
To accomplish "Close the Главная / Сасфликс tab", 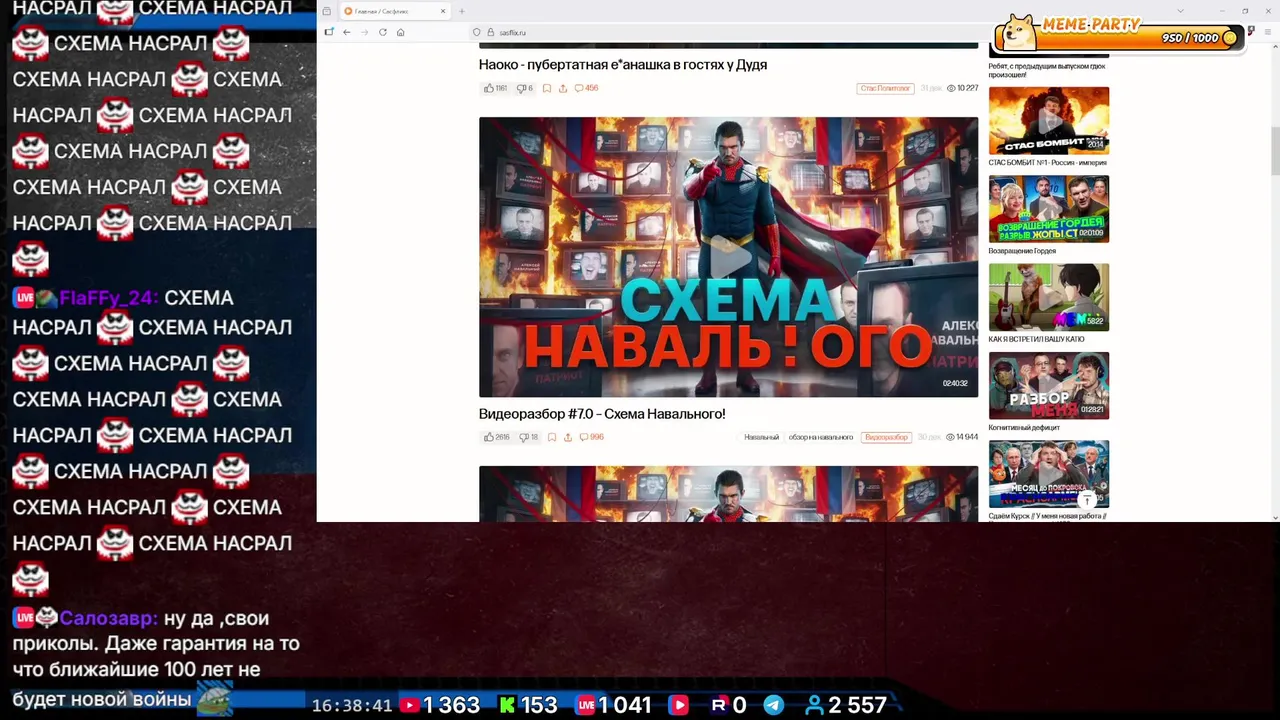I will 443,11.
